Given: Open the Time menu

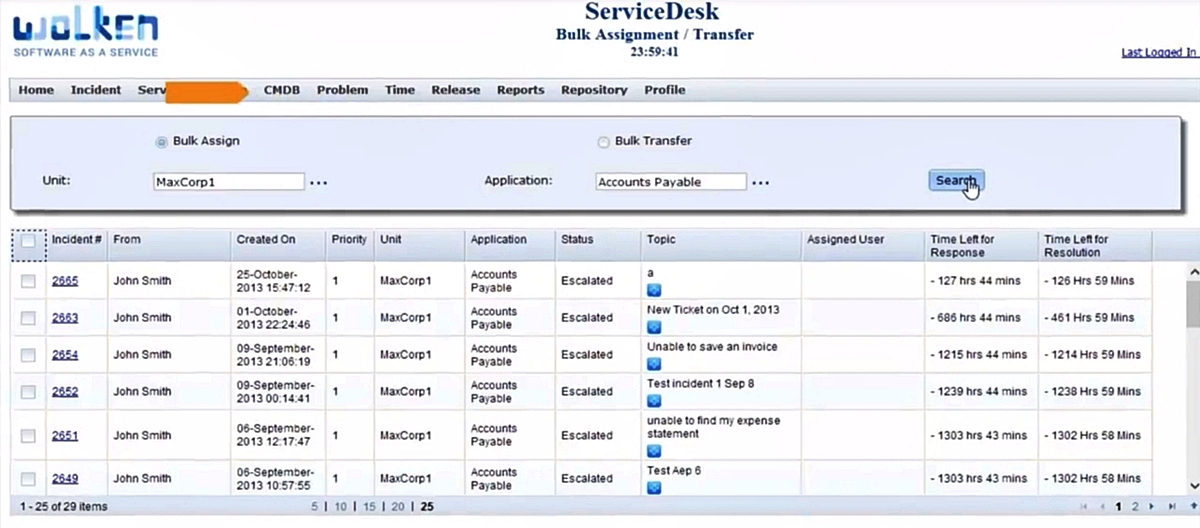Looking at the screenshot, I should (x=400, y=90).
